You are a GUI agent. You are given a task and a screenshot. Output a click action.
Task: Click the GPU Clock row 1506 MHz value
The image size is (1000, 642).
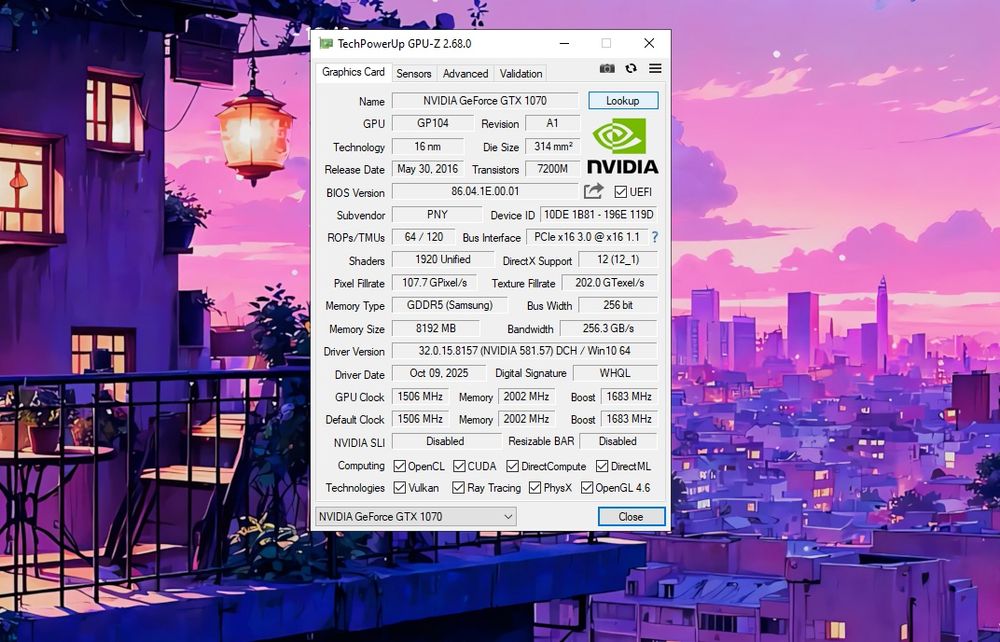420,397
